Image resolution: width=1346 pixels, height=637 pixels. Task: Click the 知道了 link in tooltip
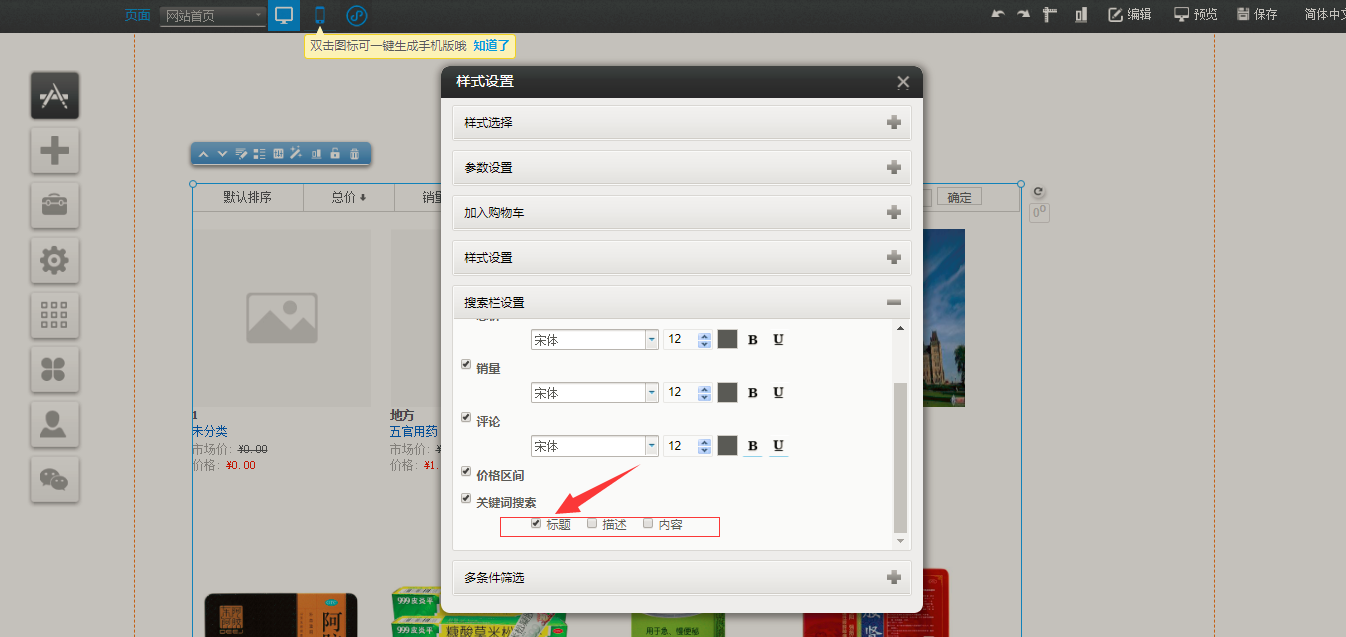tap(491, 46)
